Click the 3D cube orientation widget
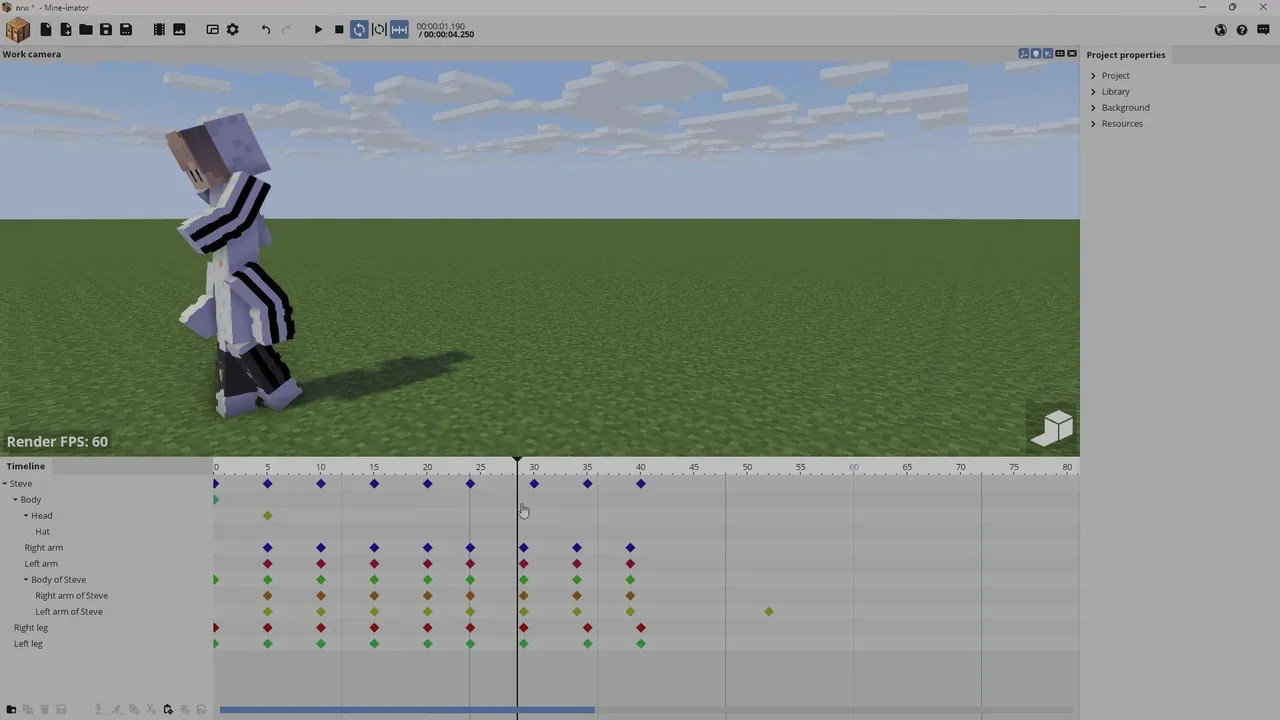 [1053, 428]
